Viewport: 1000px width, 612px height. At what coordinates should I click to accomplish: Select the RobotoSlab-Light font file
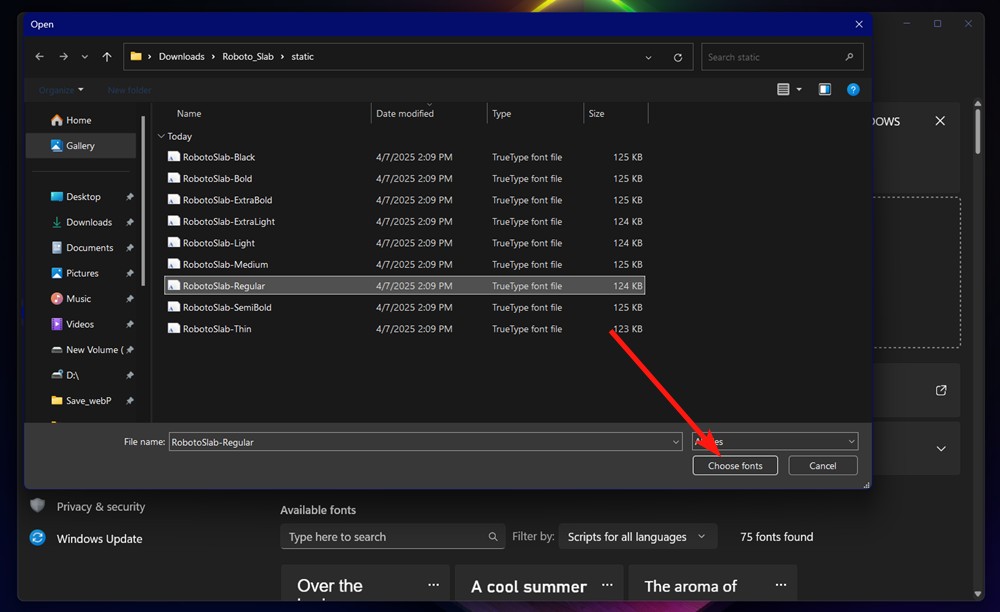point(404,243)
